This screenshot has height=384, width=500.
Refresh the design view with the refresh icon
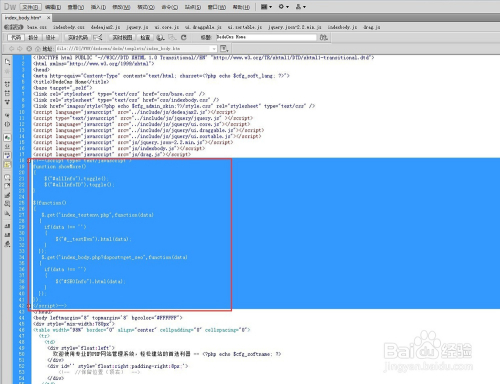click(x=184, y=37)
